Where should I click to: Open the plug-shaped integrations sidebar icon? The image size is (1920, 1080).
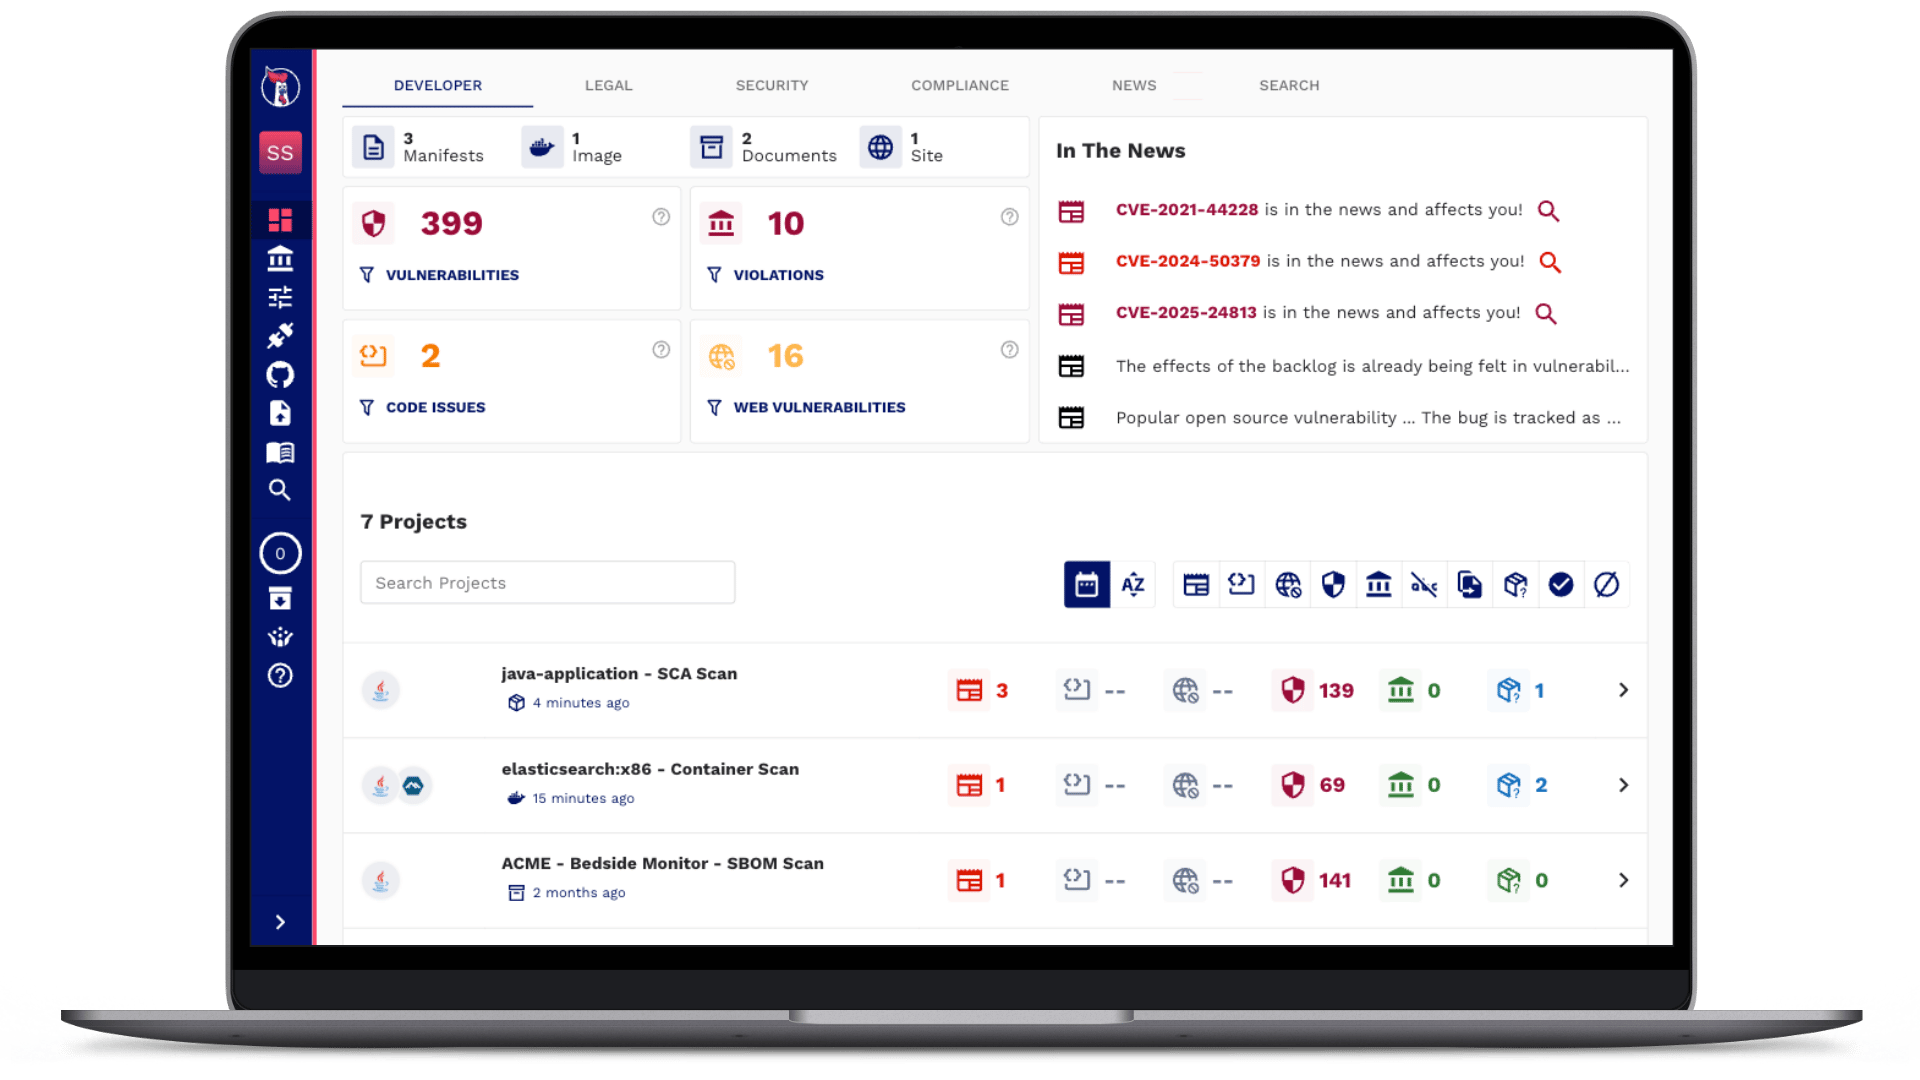point(280,335)
